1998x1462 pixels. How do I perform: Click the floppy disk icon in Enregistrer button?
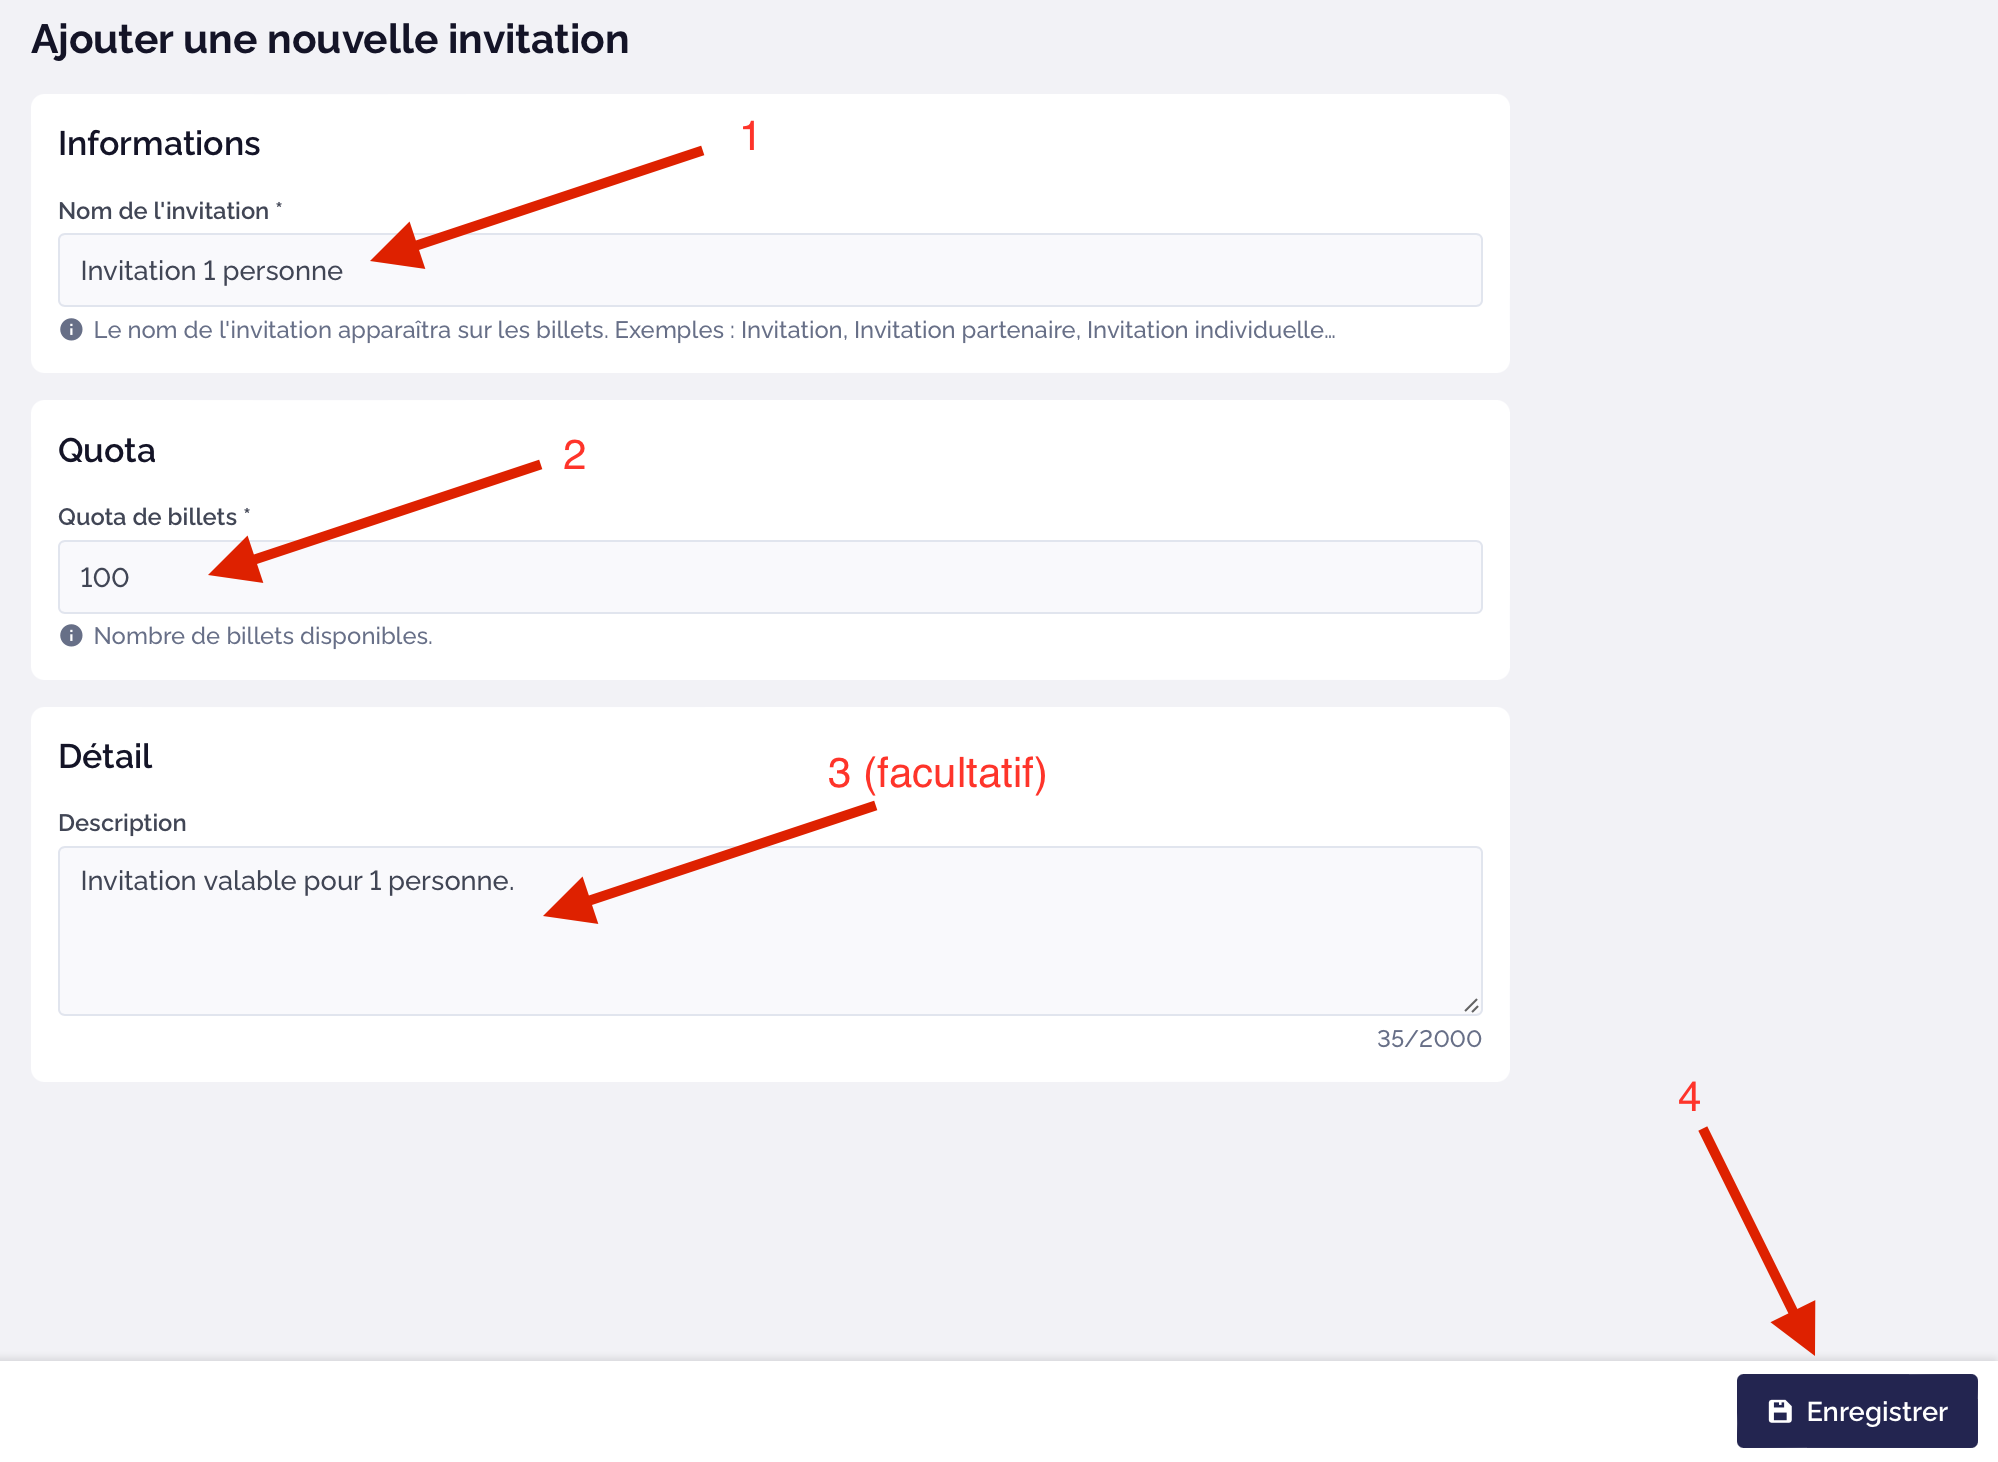[x=1780, y=1411]
